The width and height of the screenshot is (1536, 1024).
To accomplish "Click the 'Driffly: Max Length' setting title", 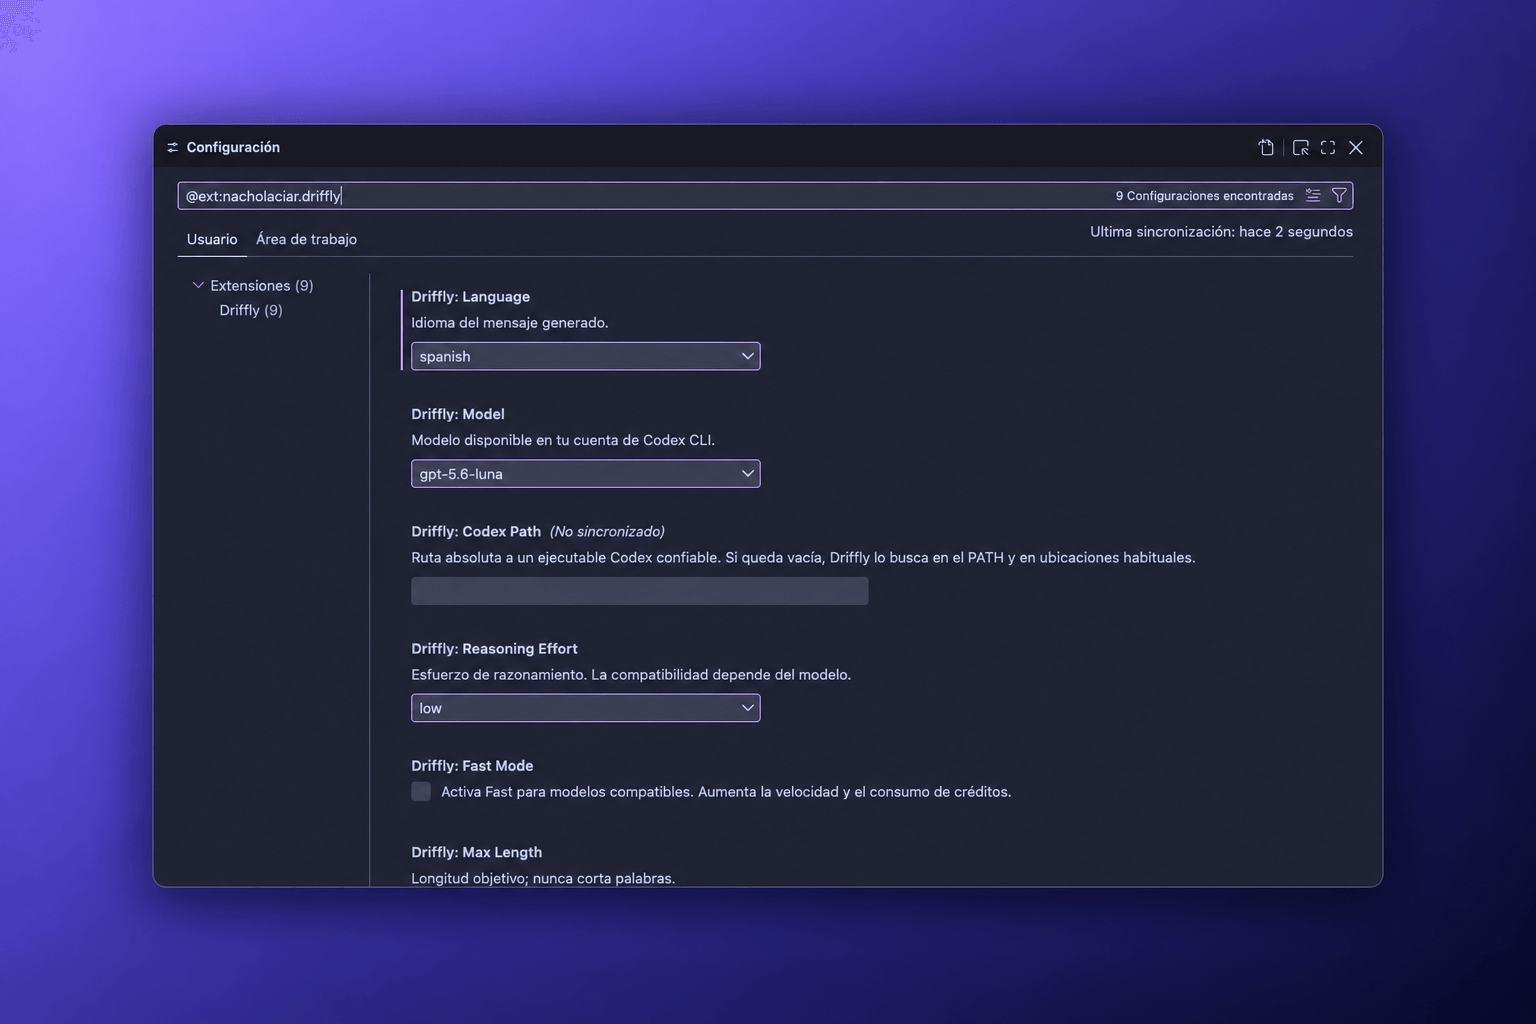I will pyautogui.click(x=477, y=852).
